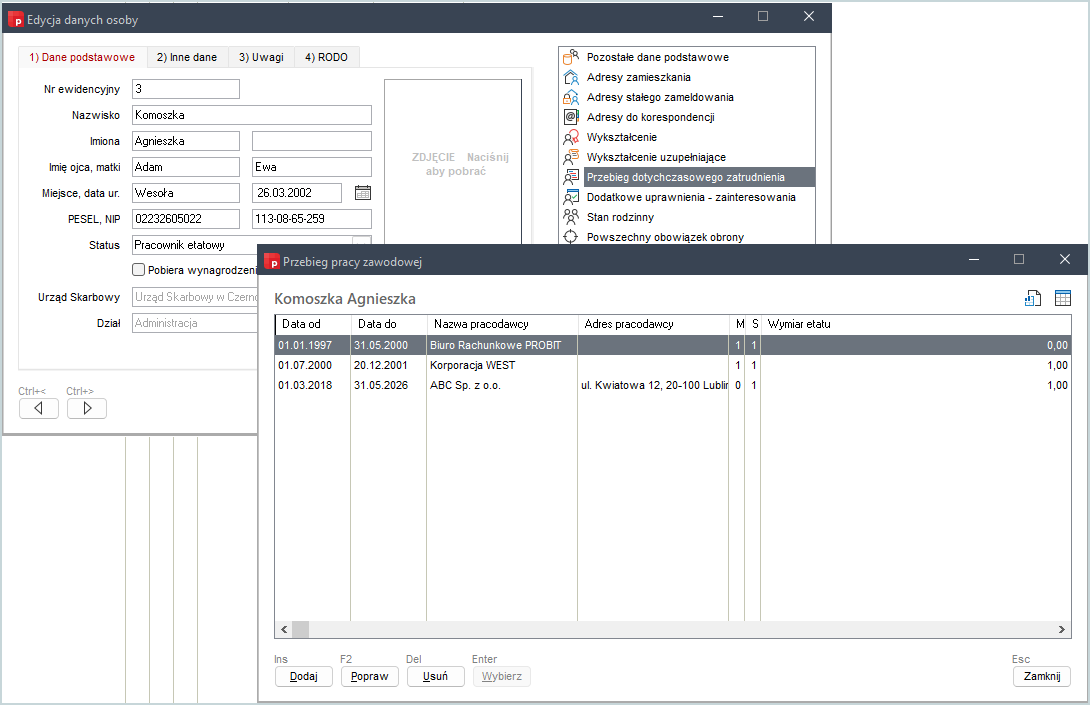The height and width of the screenshot is (705, 1090).
Task: Click the Nr ewidencyjny input field
Action: point(186,89)
